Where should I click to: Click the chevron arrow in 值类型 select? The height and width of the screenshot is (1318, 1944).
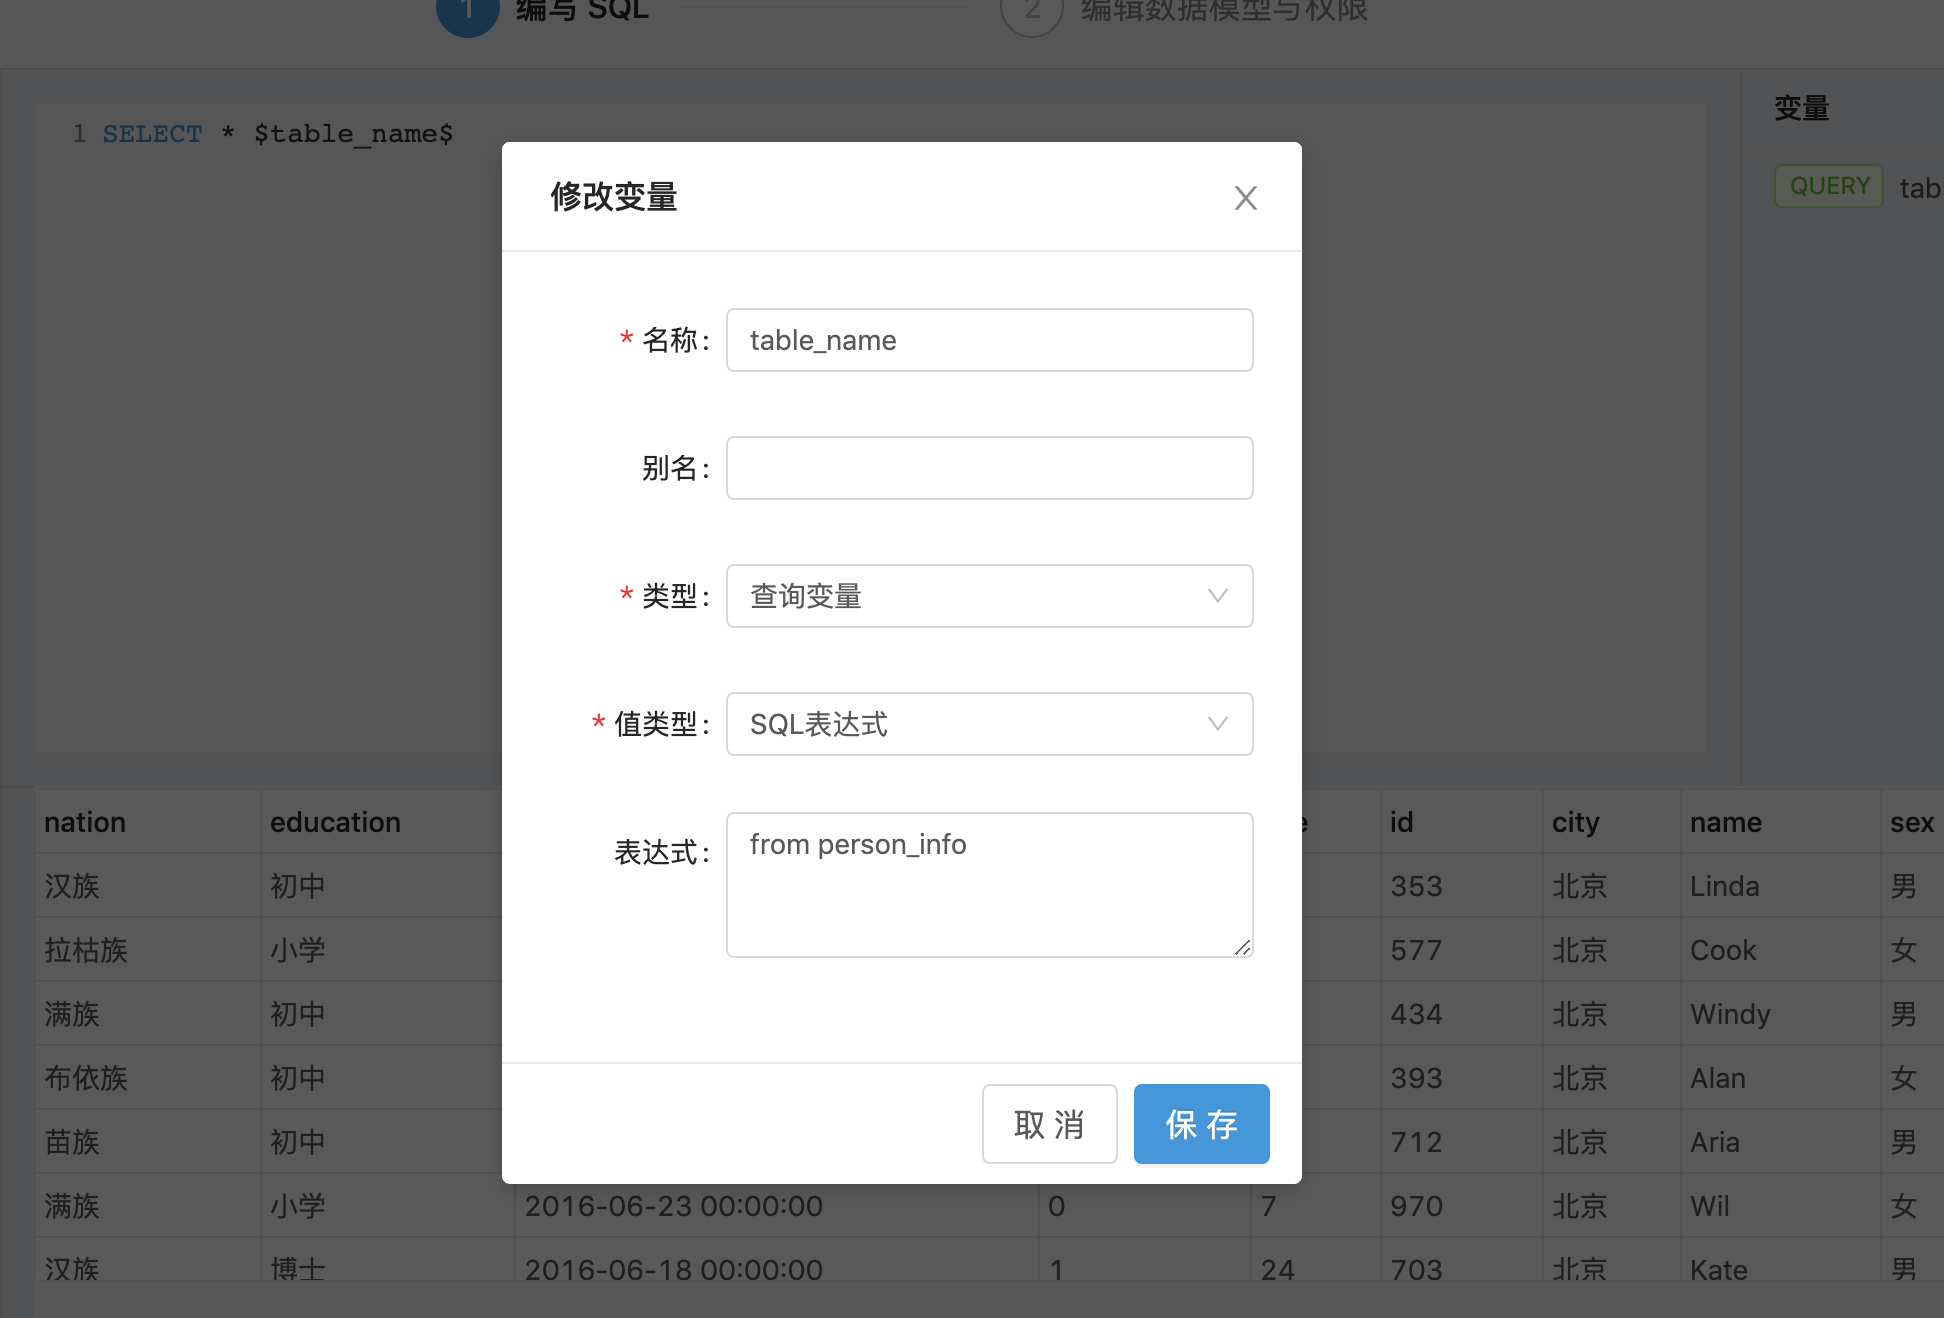click(x=1217, y=724)
